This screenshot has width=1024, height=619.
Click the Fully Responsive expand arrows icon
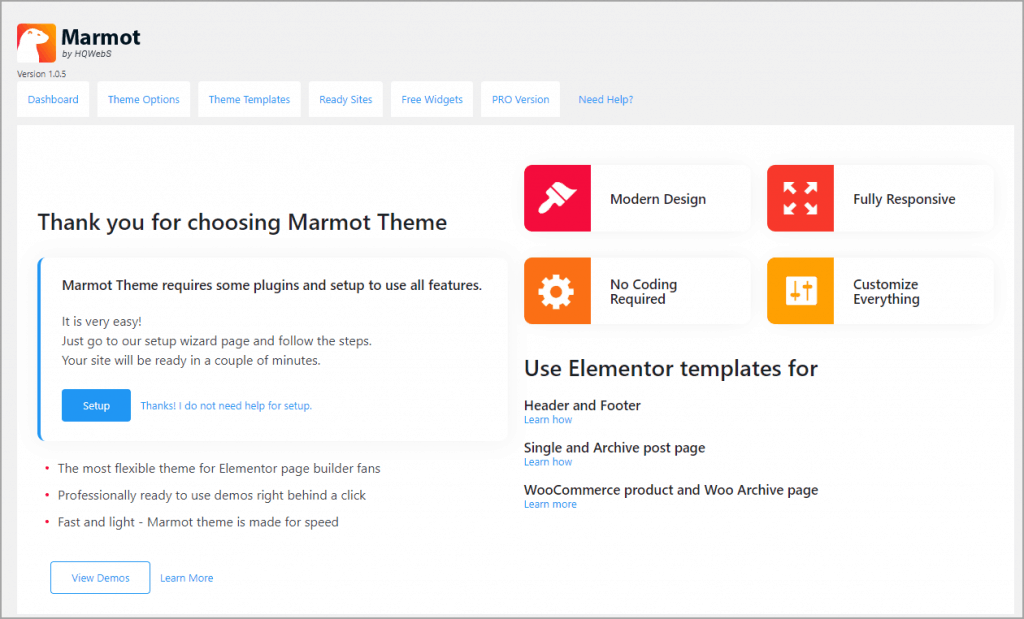pos(800,199)
